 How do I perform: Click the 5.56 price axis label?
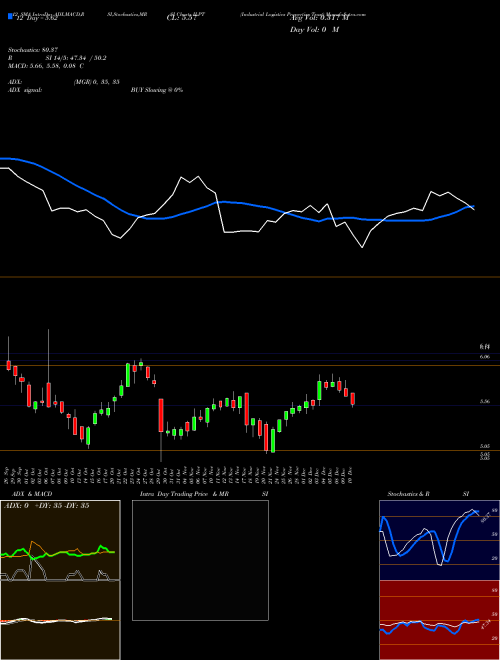point(484,402)
